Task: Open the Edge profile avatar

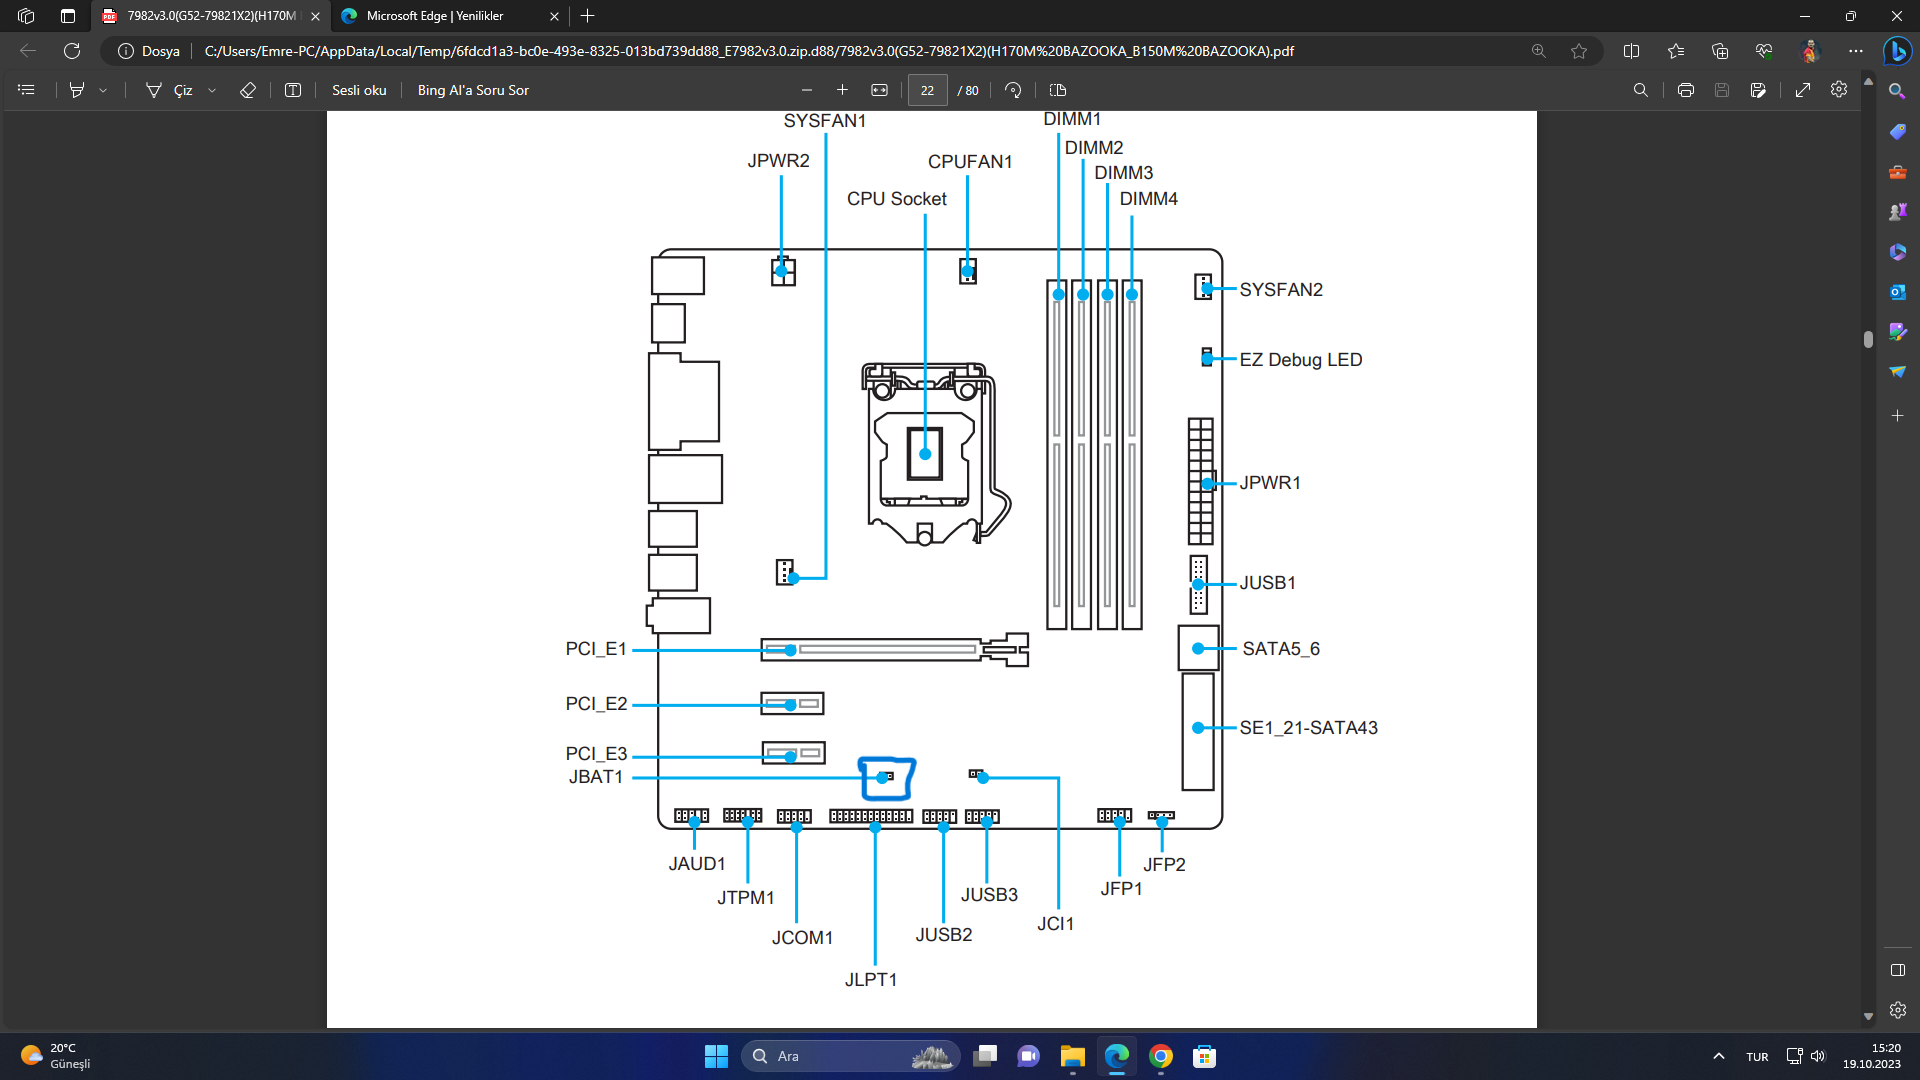Action: tap(1810, 51)
